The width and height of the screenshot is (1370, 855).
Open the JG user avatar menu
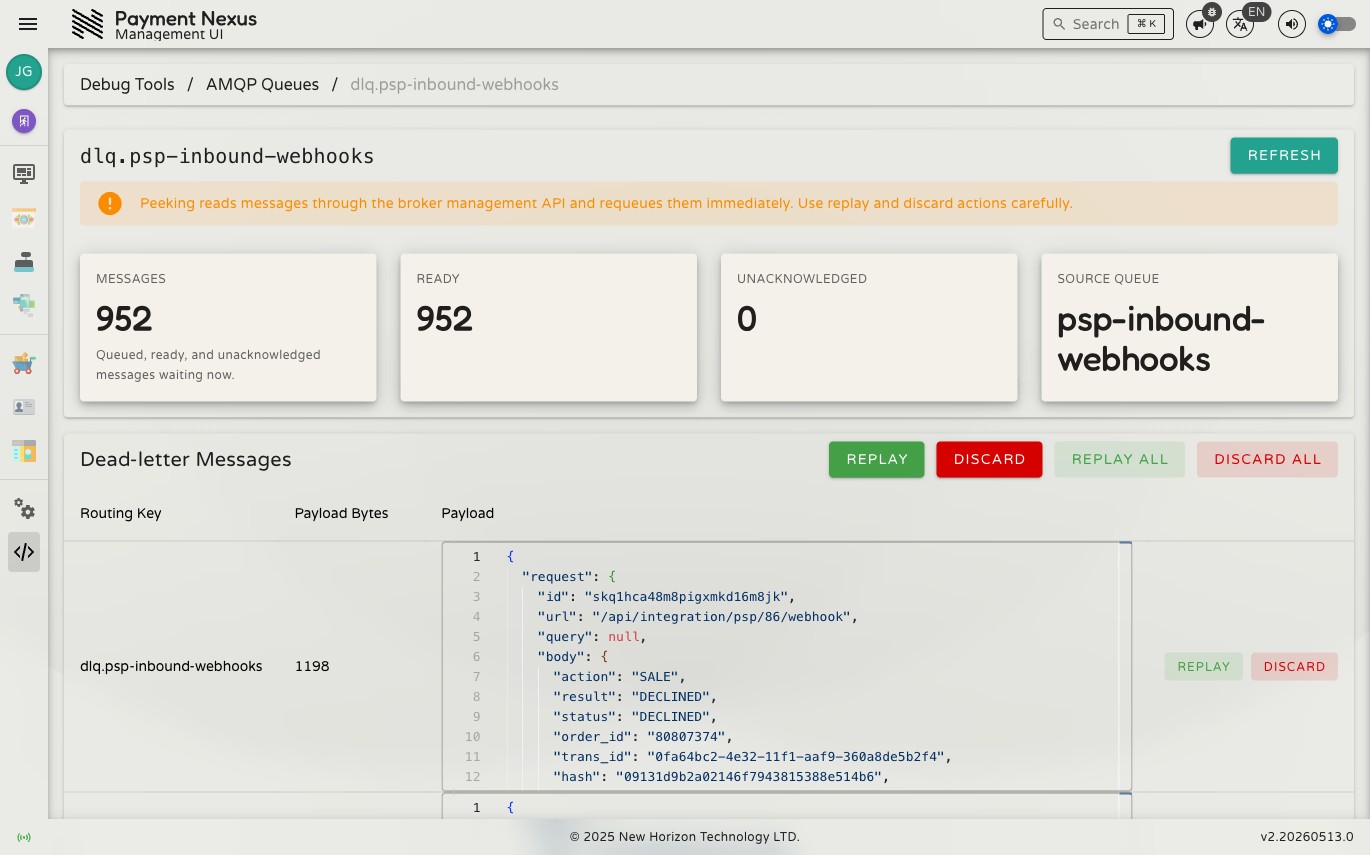coord(24,72)
